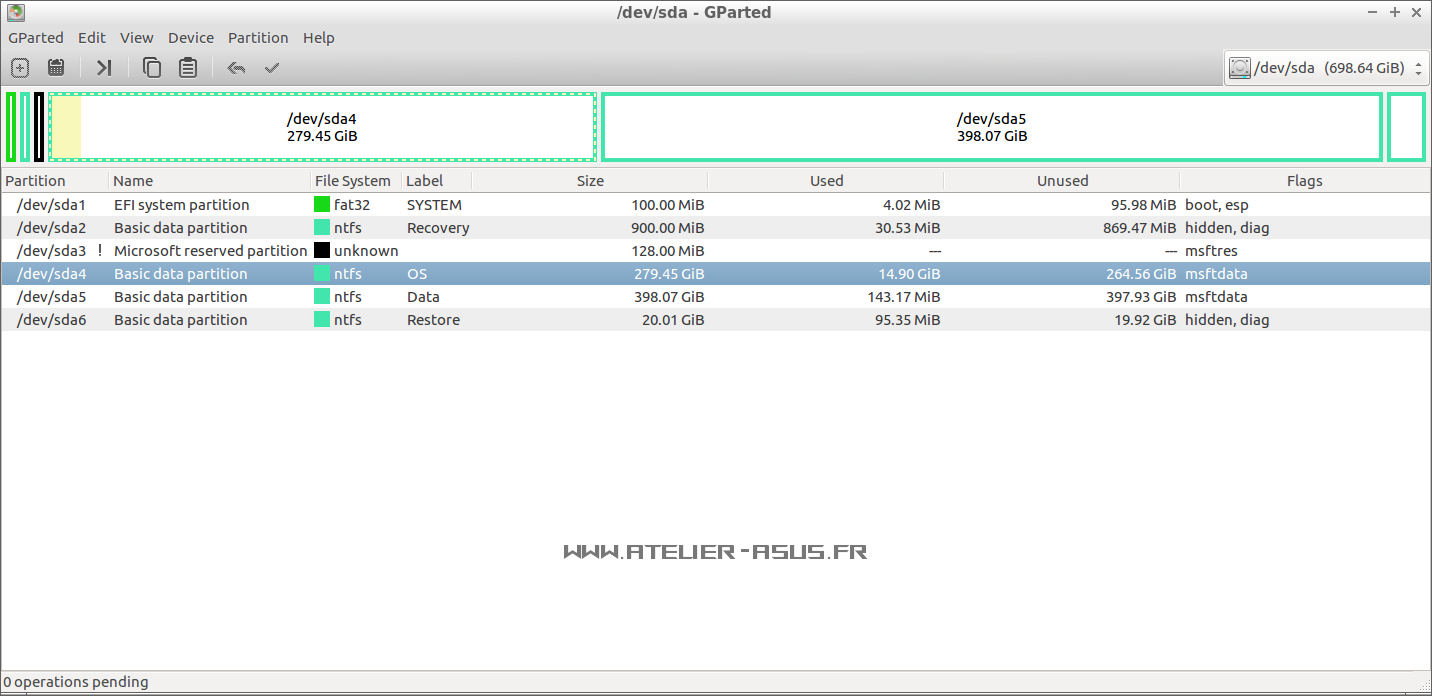Select the /dev/sda4 graphical partition block
This screenshot has width=1432, height=696.
[x=322, y=127]
